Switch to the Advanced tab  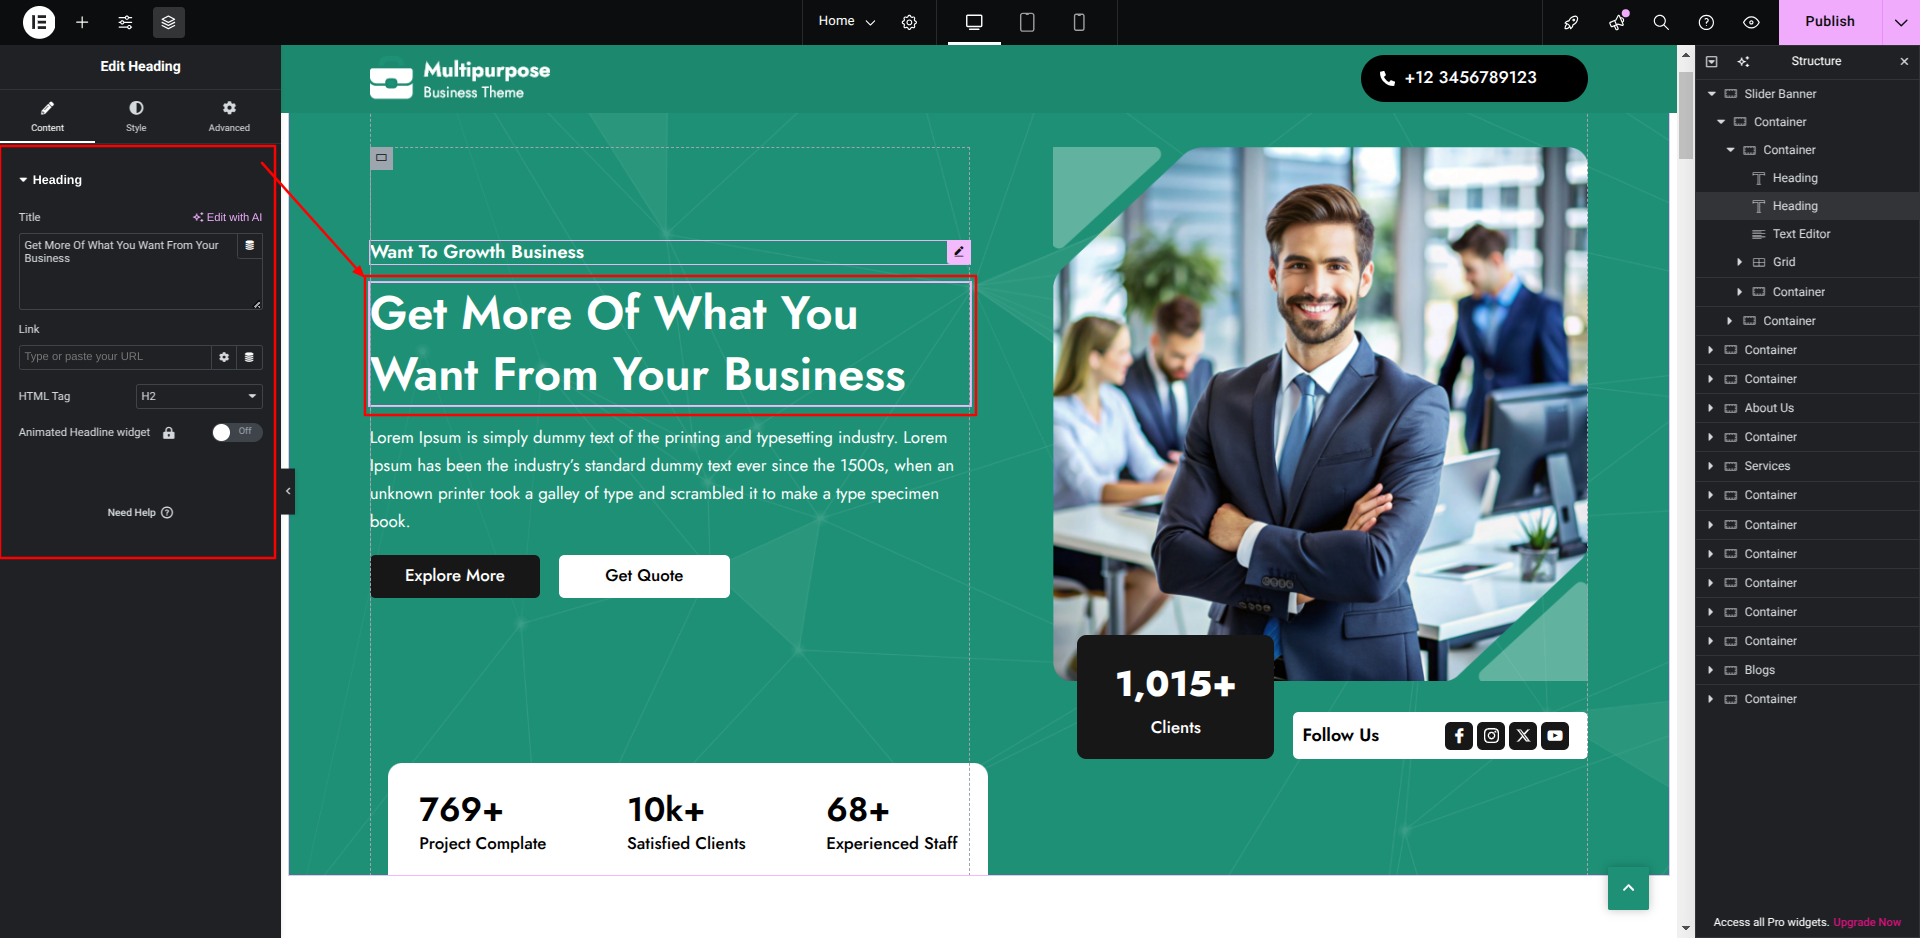(229, 116)
